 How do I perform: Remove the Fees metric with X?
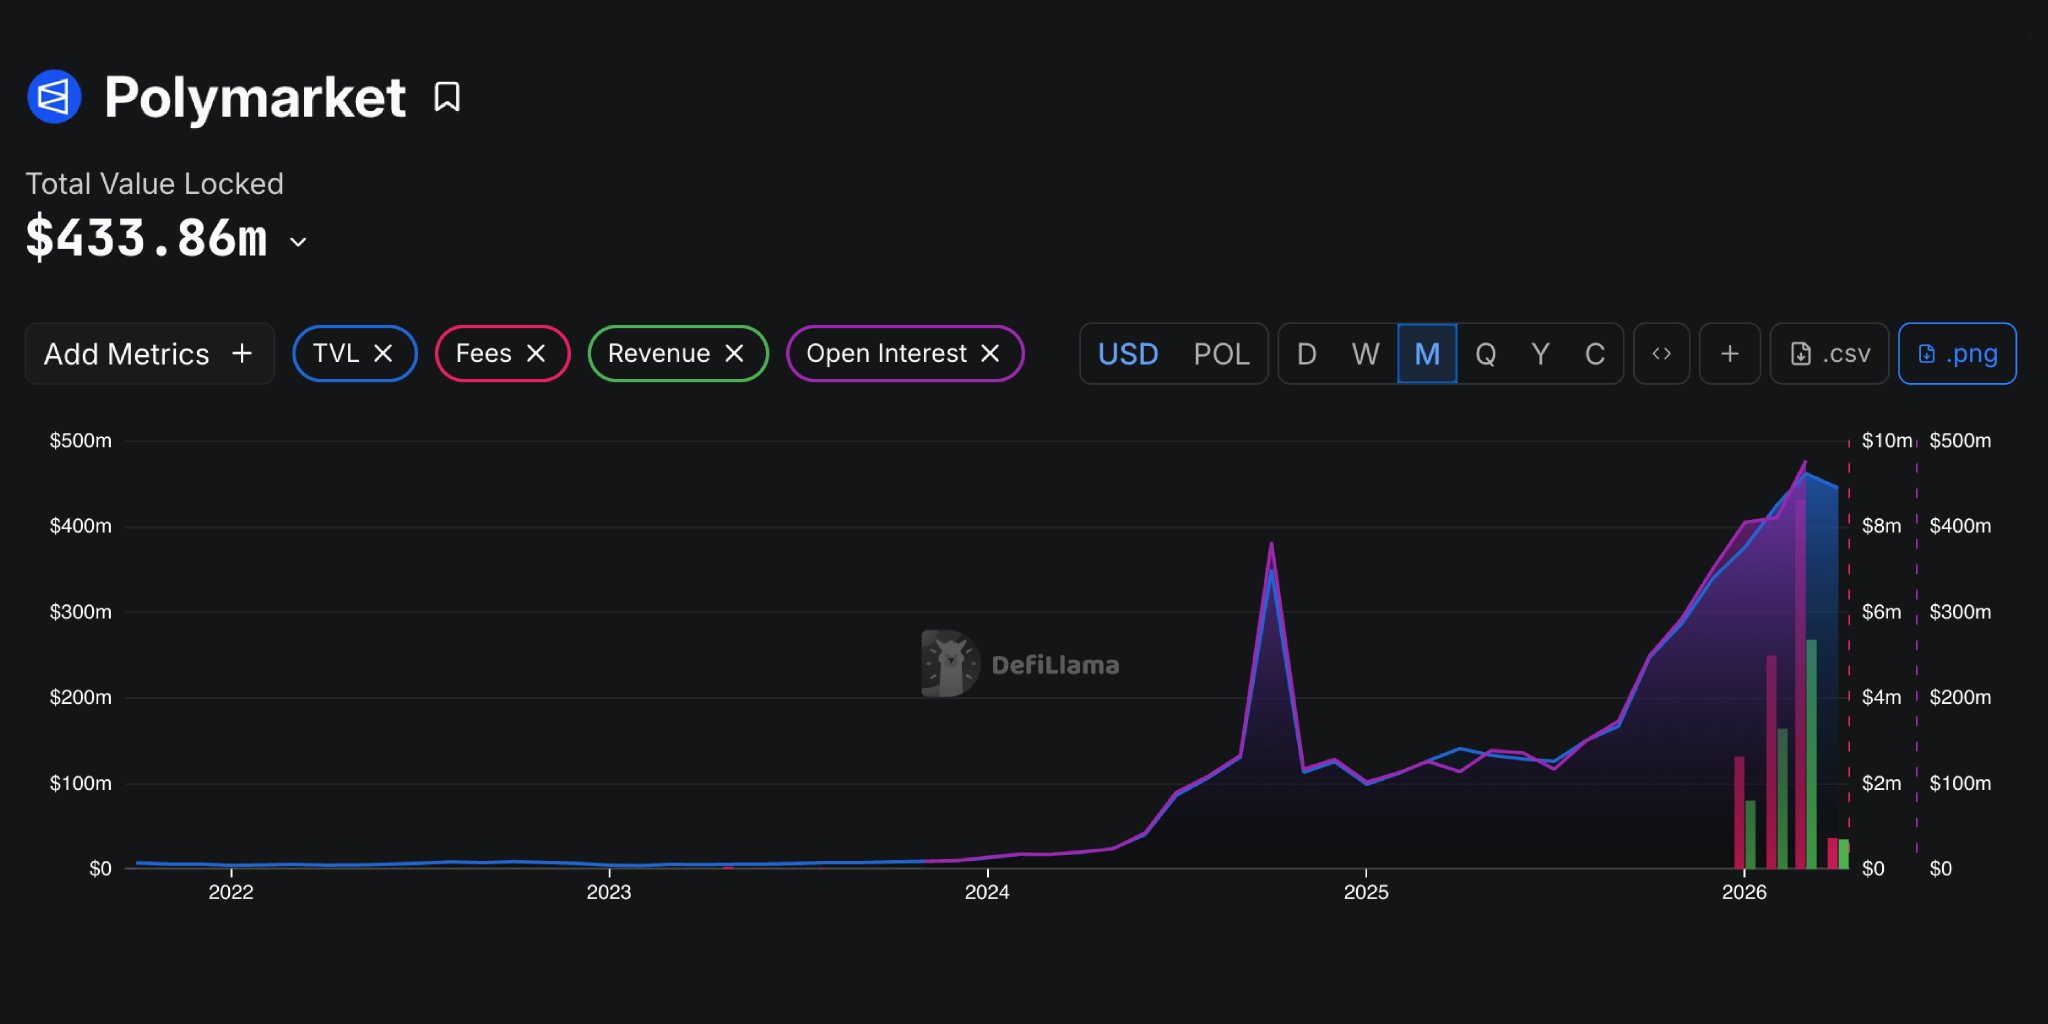pos(536,354)
